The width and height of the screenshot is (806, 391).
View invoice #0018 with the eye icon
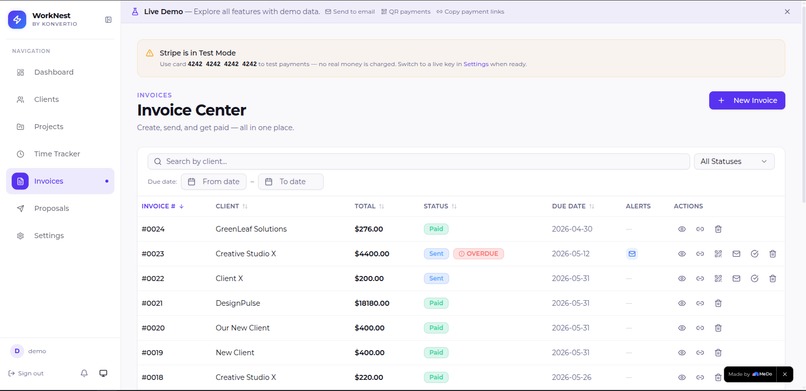[x=682, y=377]
